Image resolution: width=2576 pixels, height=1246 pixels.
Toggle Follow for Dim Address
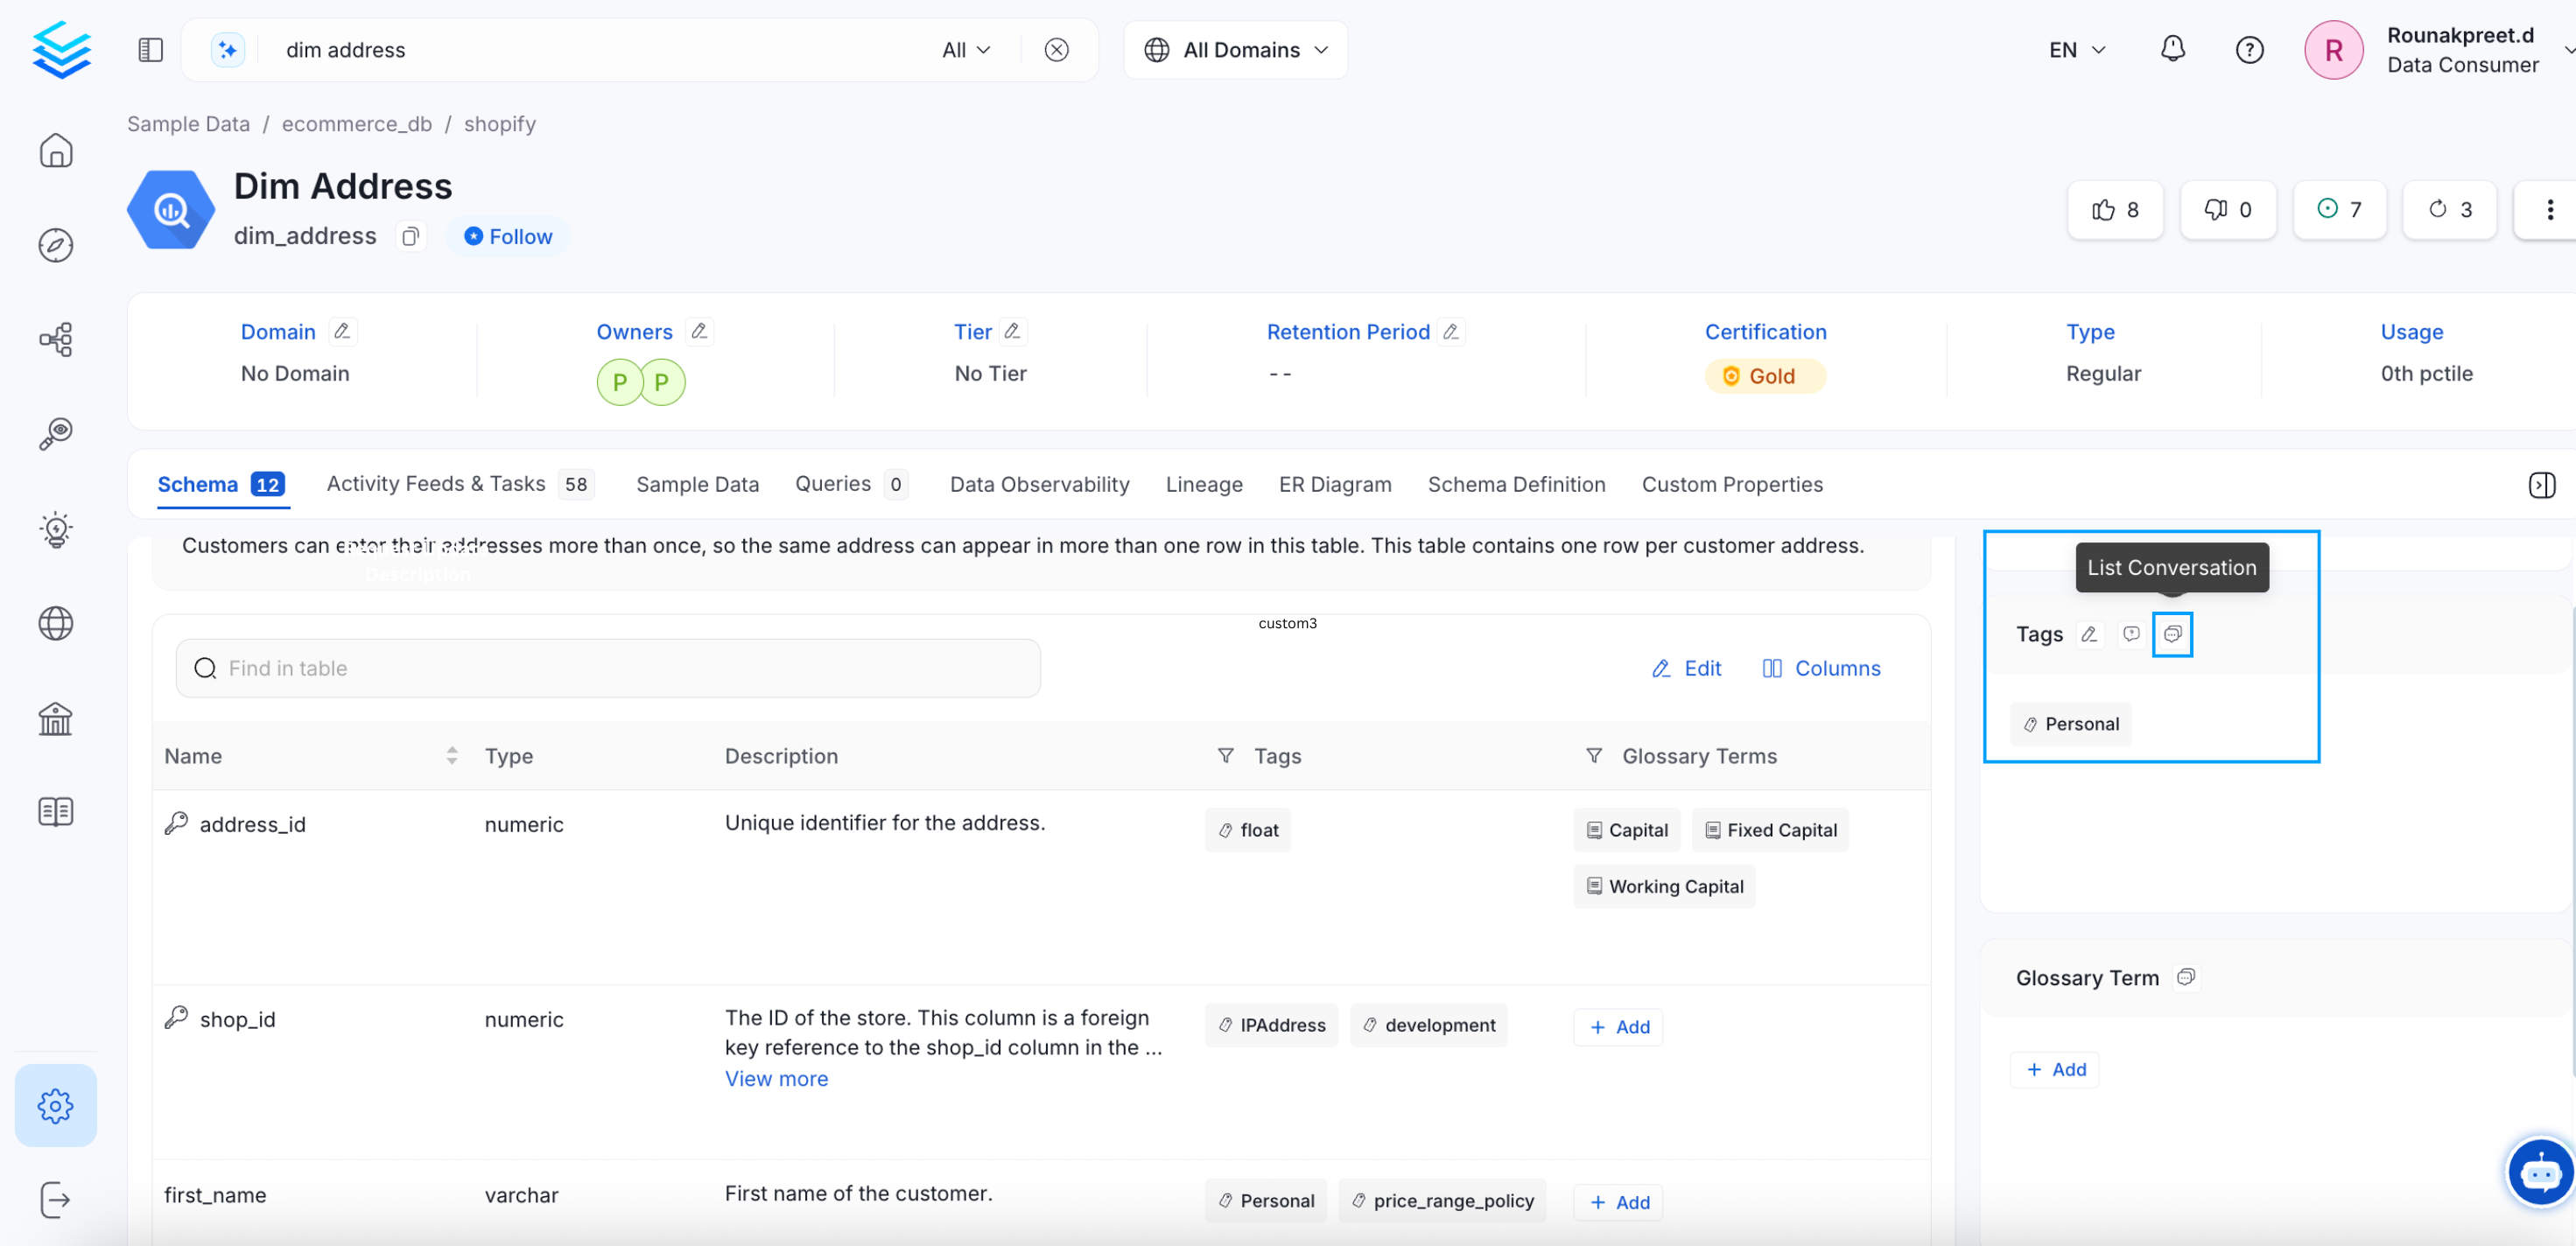pyautogui.click(x=508, y=236)
